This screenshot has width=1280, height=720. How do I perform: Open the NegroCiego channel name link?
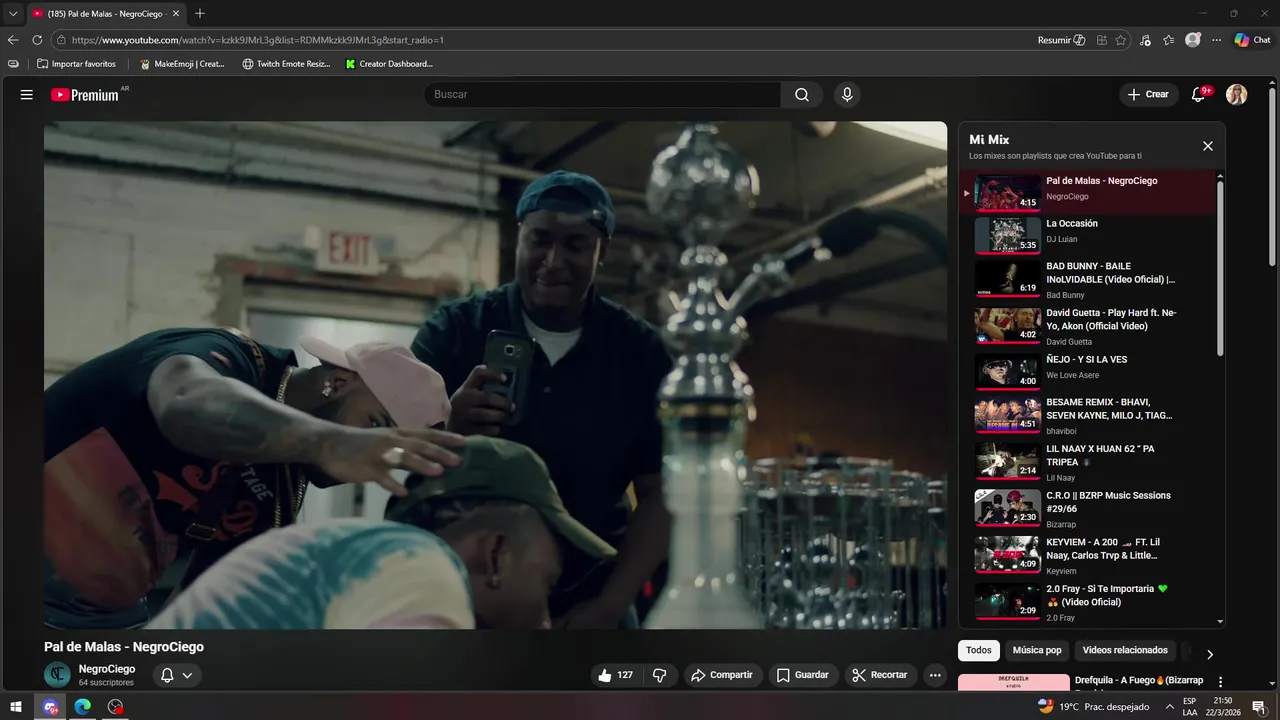[107, 669]
